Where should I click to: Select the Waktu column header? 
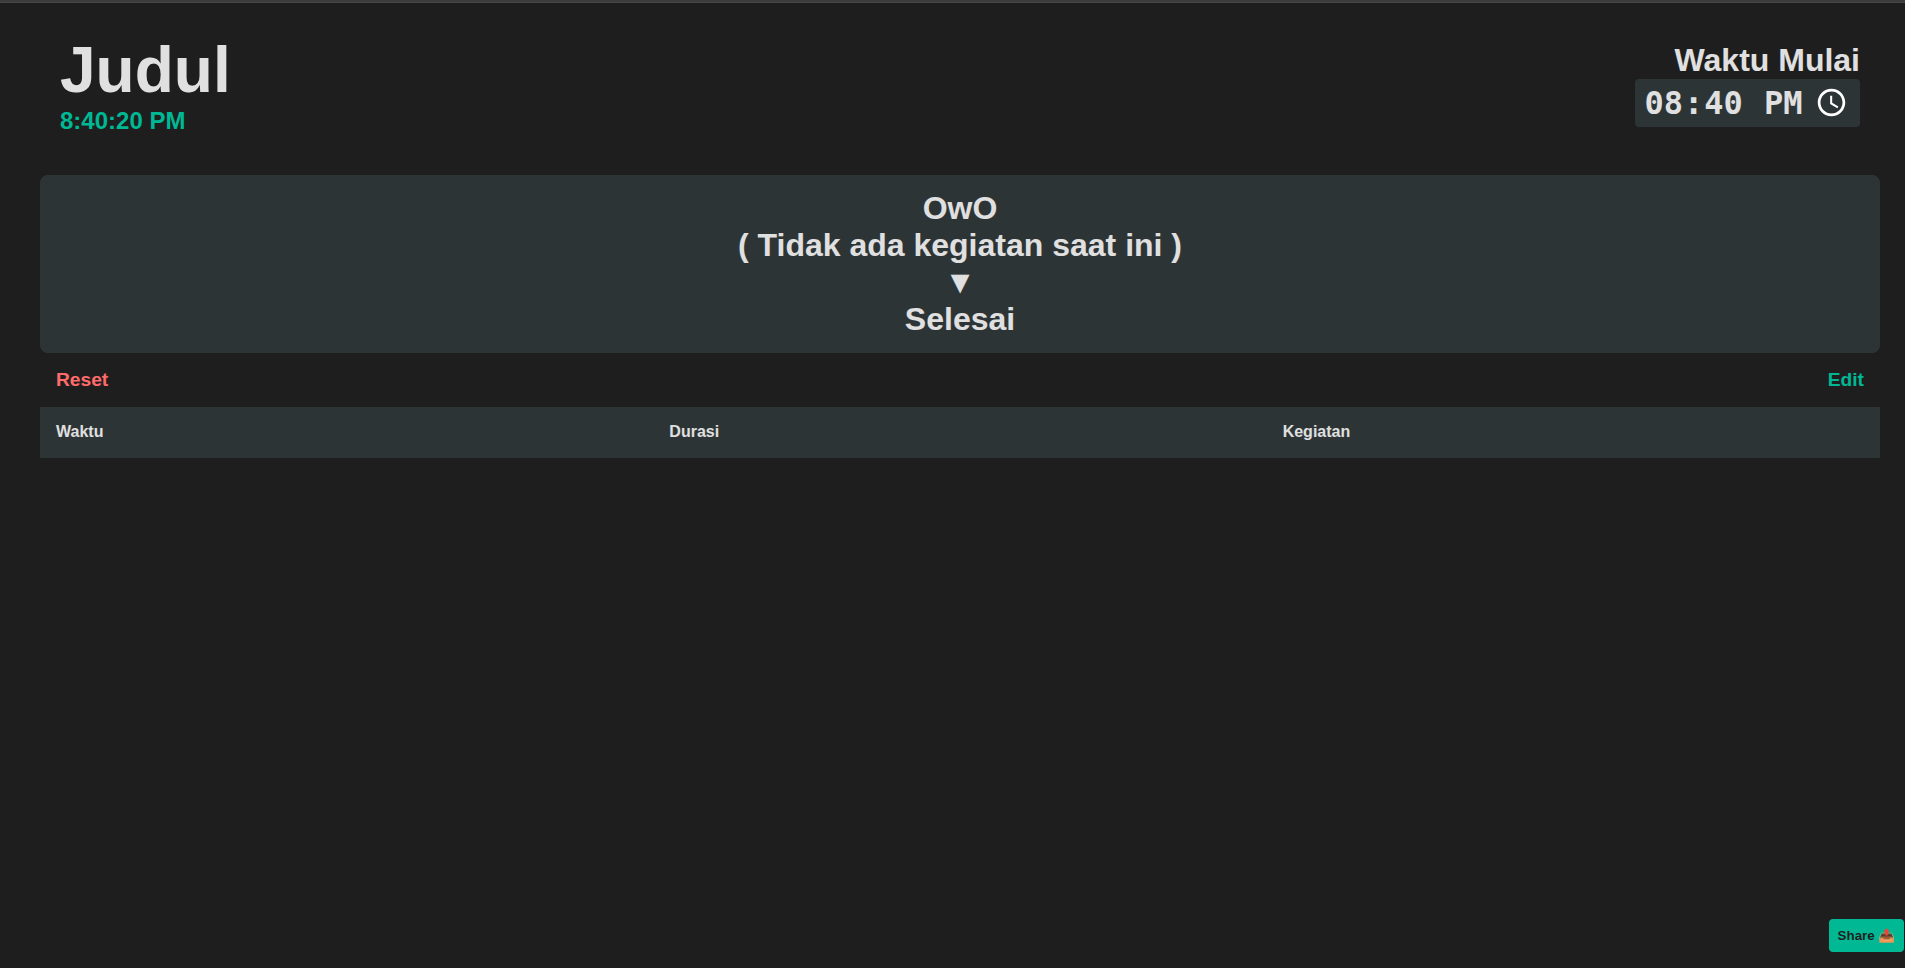pos(79,431)
